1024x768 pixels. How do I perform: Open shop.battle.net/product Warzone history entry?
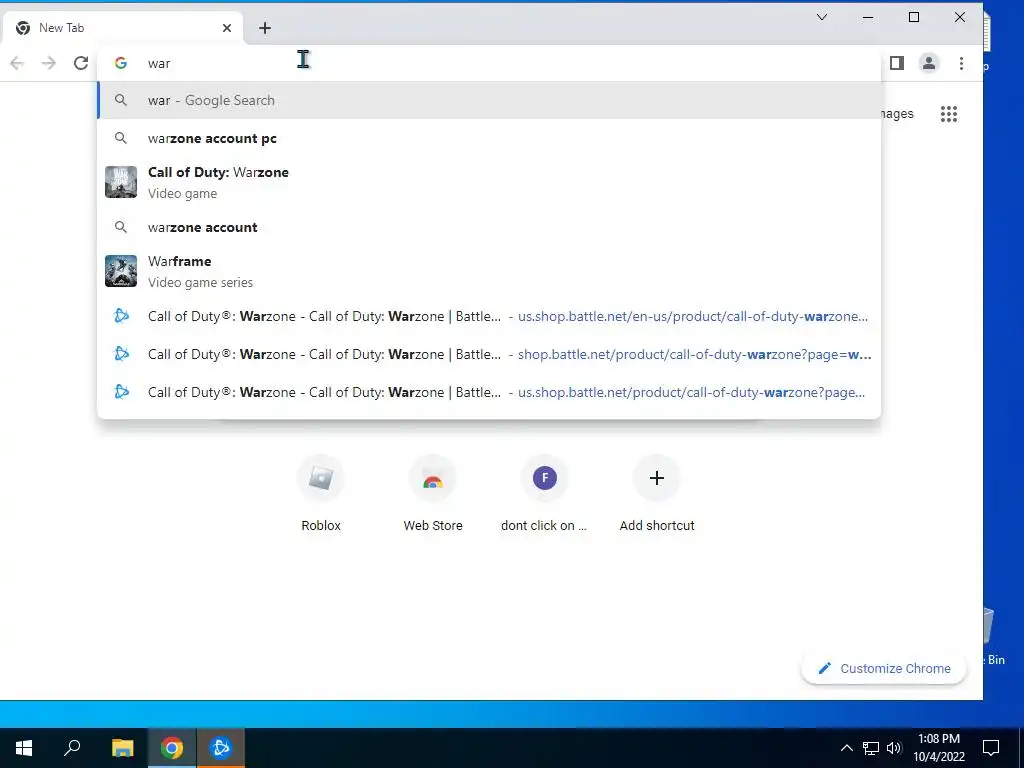488,355
